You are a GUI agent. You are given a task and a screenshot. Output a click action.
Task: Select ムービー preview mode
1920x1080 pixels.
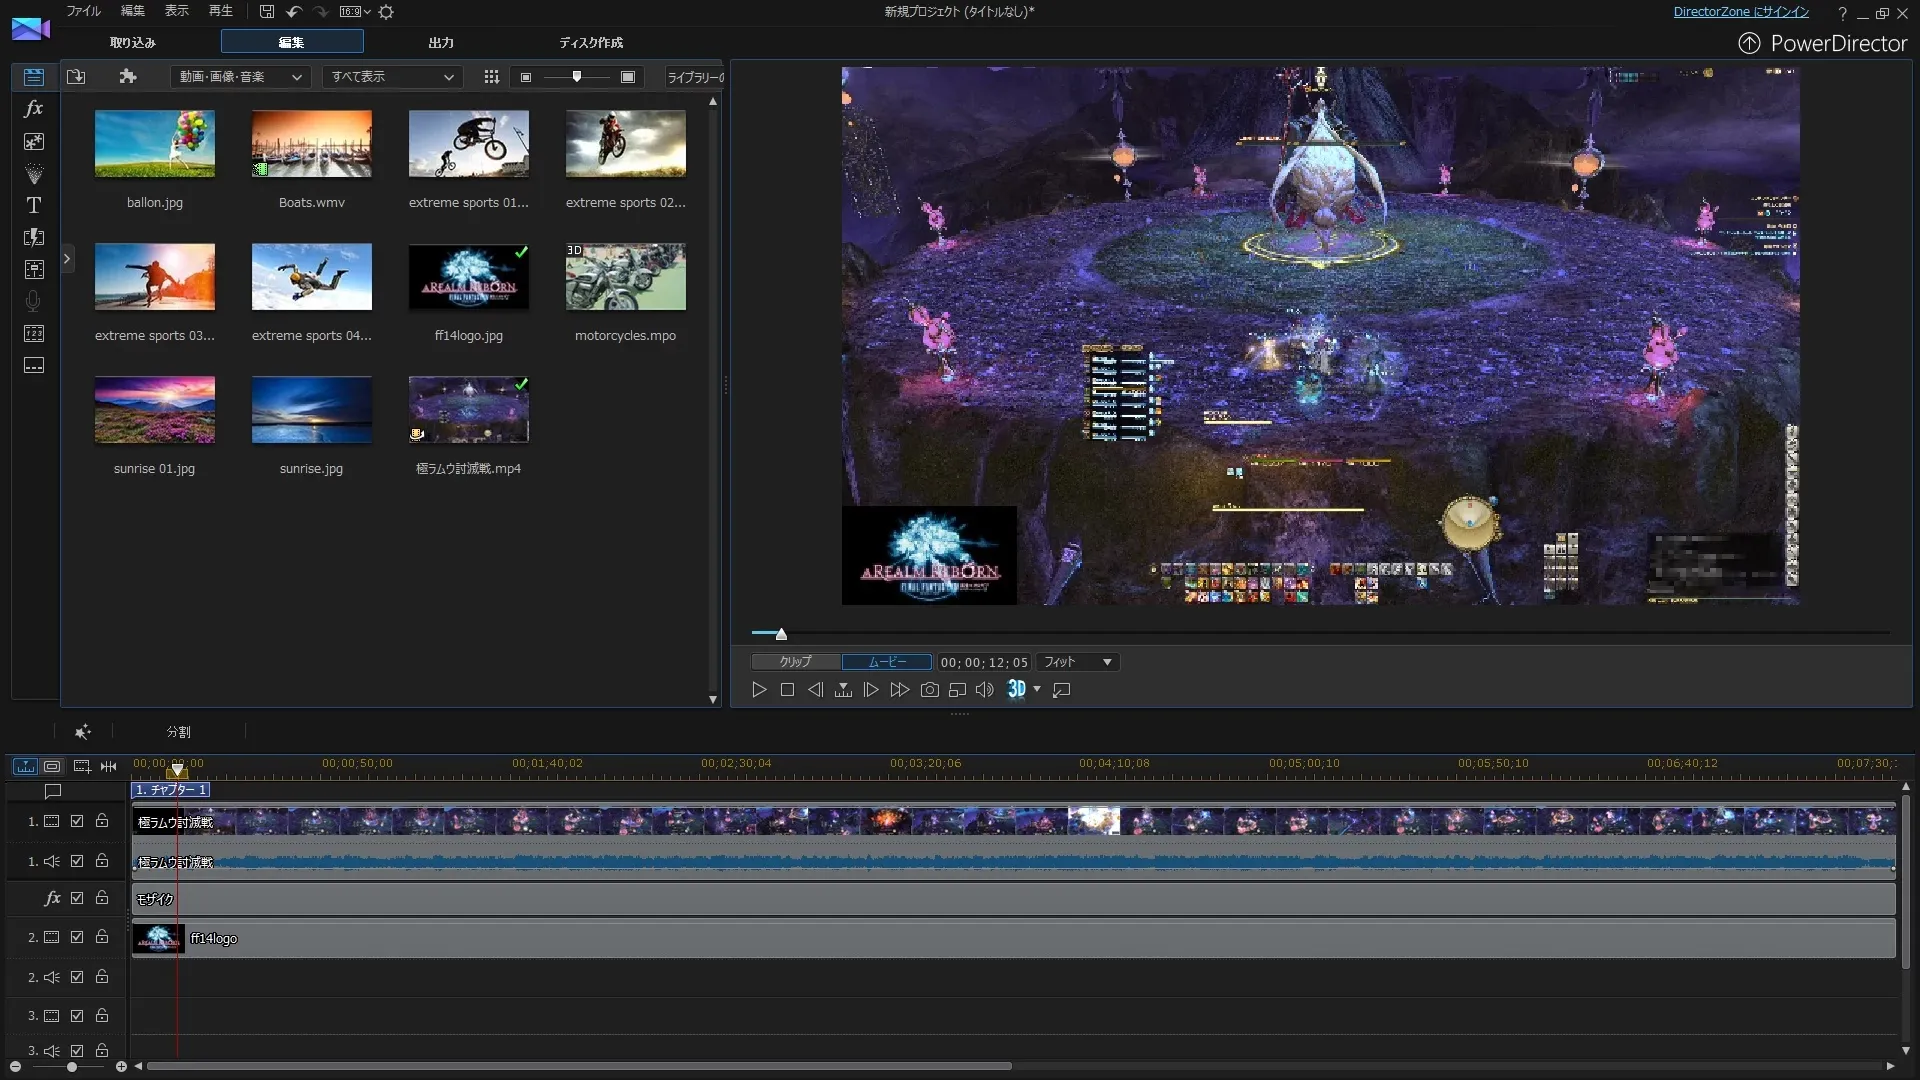click(887, 662)
